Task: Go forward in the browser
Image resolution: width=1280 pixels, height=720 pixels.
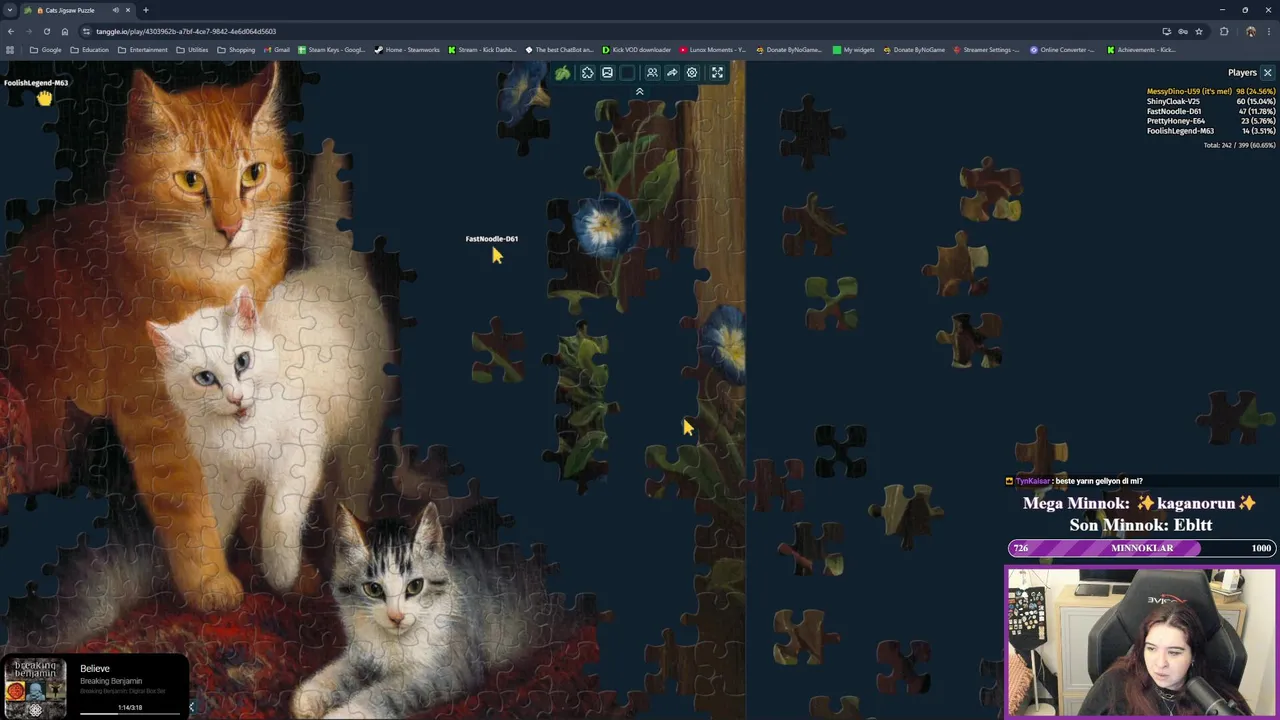Action: click(28, 31)
